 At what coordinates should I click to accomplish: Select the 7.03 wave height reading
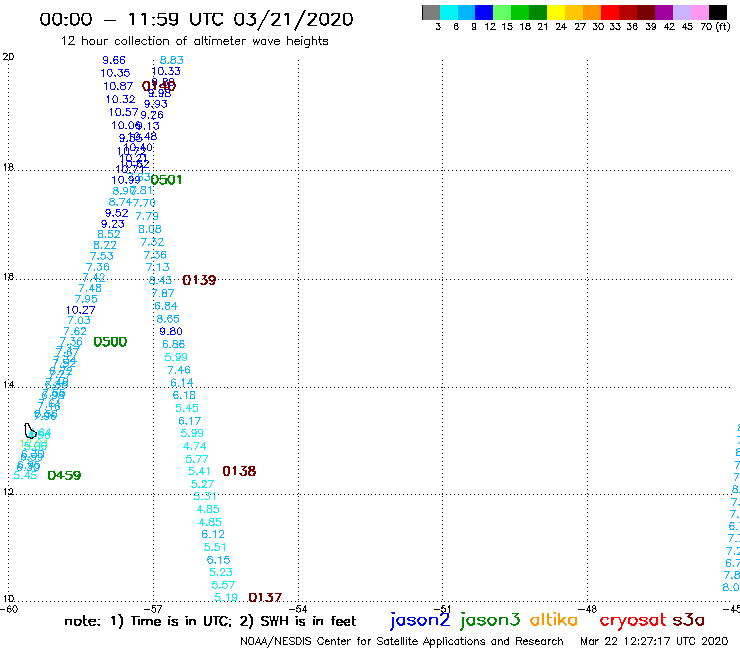[79, 321]
